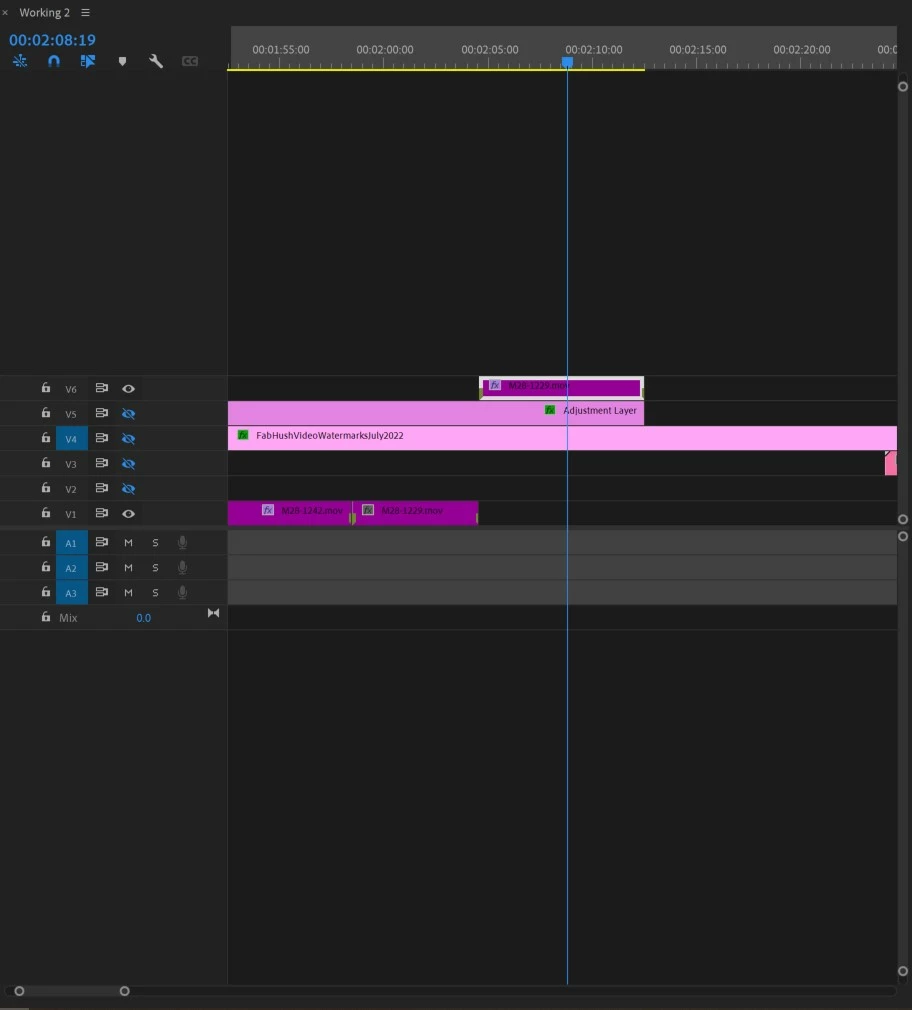Toggle V3 sync lock icon
Viewport: 912px width, 1010px height.
point(102,463)
